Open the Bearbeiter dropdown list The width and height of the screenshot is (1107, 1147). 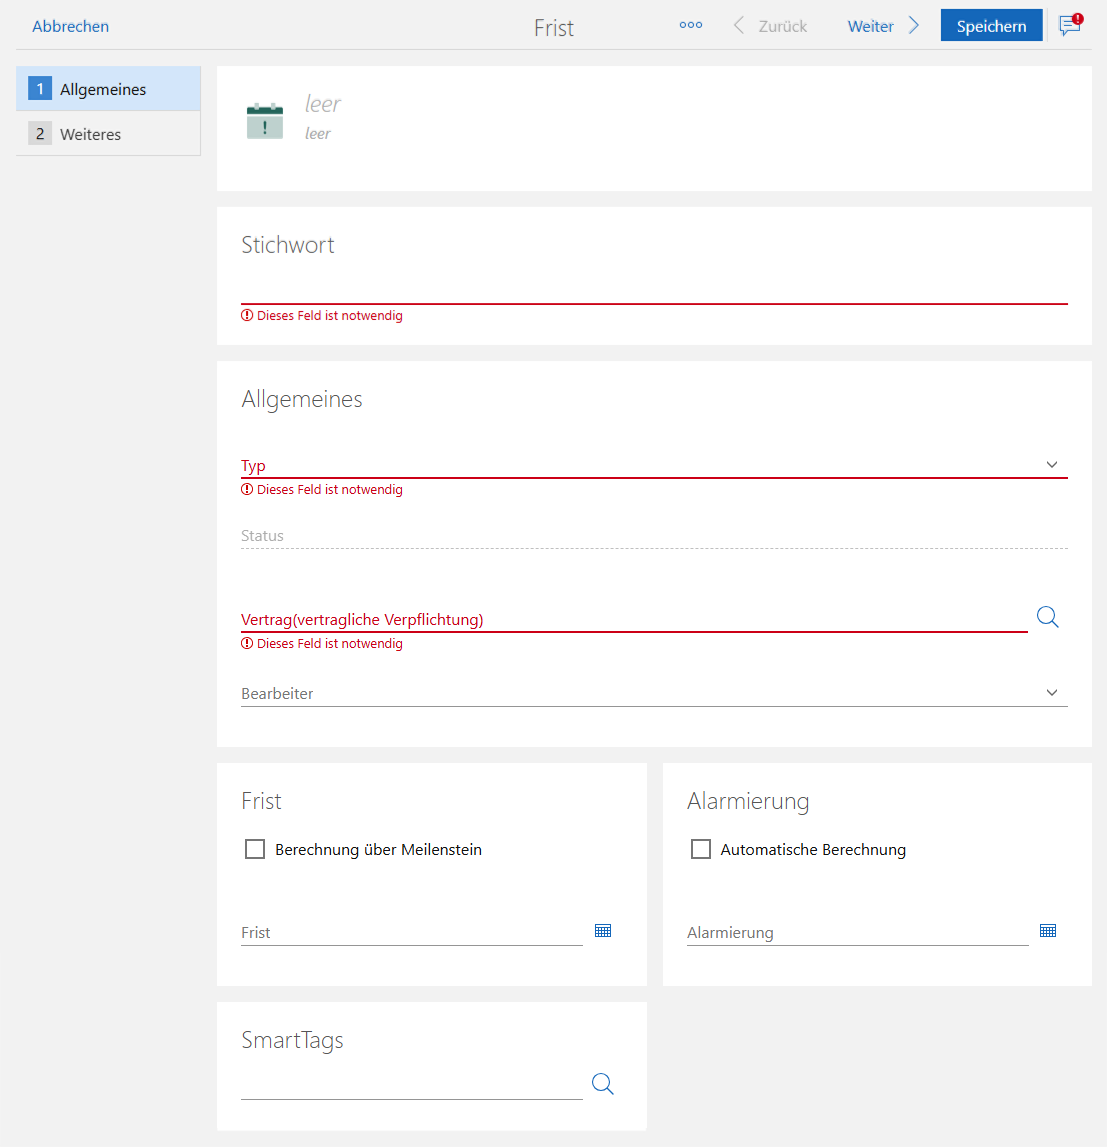coord(1051,693)
